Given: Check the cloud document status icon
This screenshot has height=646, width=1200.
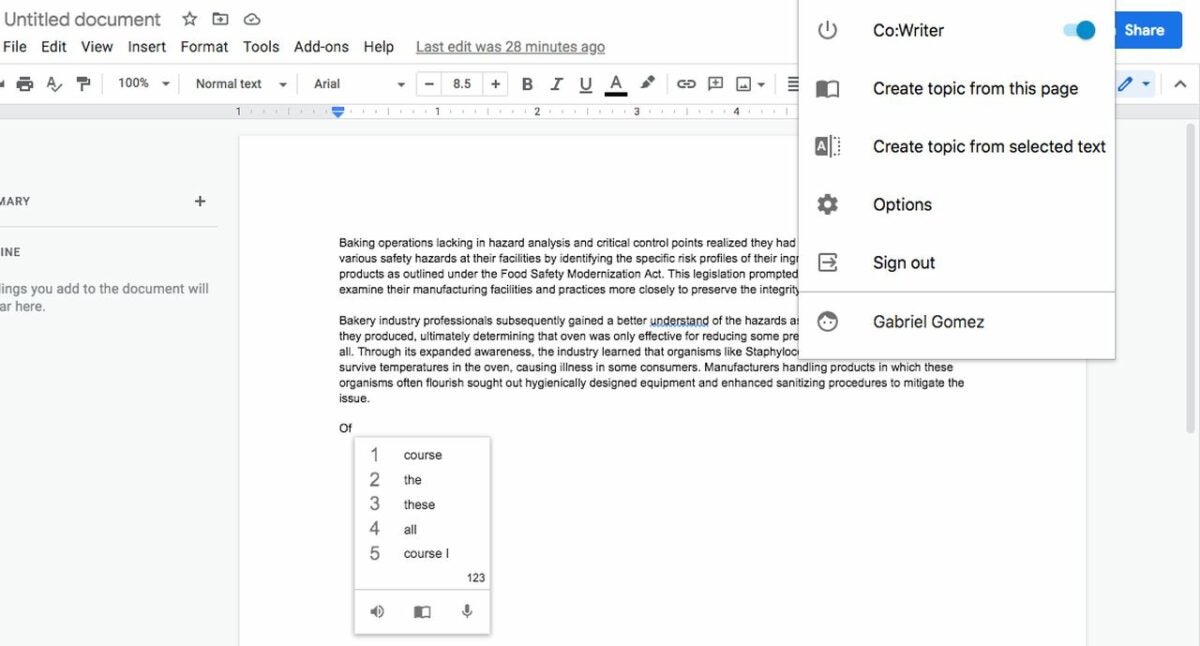Looking at the screenshot, I should [252, 19].
